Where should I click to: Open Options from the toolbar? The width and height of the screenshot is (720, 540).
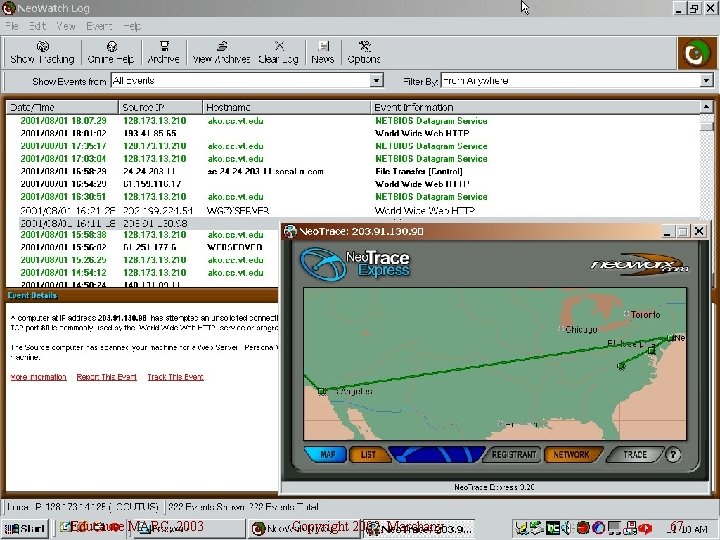coord(364,53)
